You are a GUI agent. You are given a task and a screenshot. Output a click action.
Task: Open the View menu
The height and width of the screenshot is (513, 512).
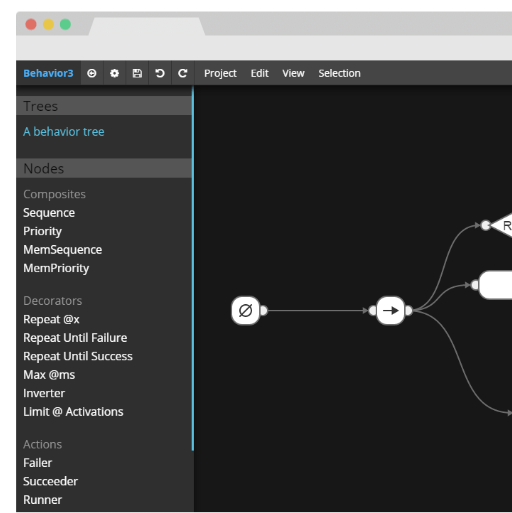tap(293, 73)
